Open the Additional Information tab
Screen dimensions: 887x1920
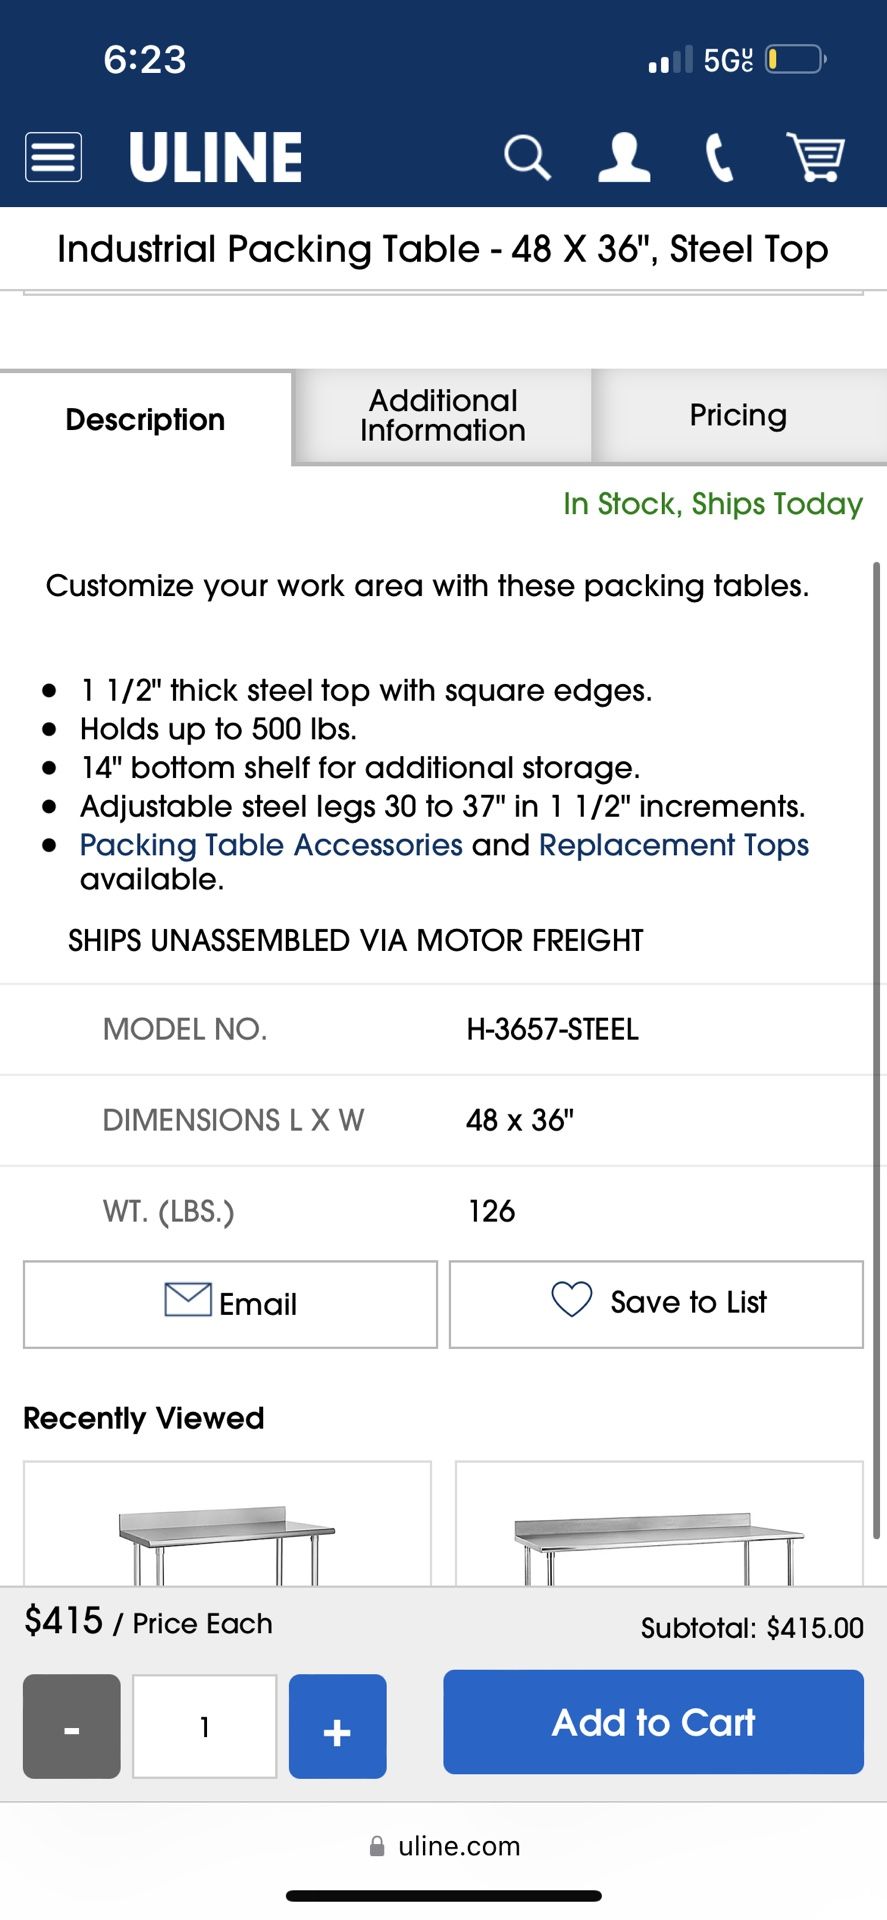point(442,416)
